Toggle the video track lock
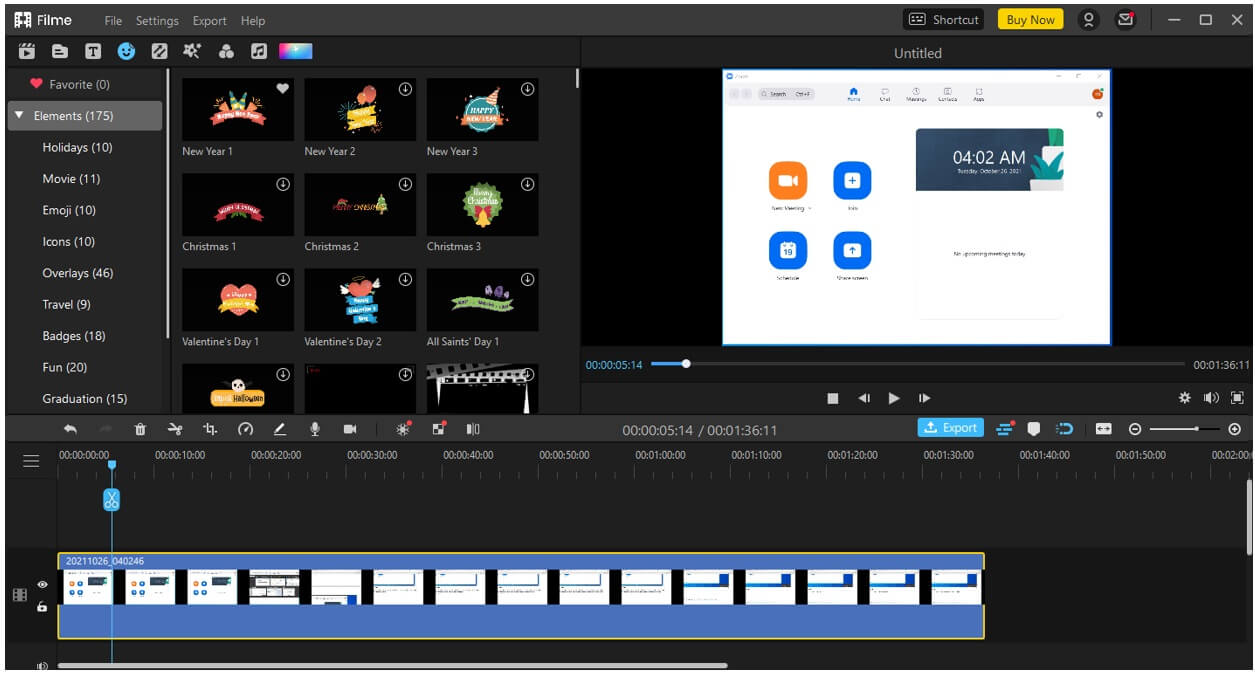1255x683 pixels. tap(42, 606)
